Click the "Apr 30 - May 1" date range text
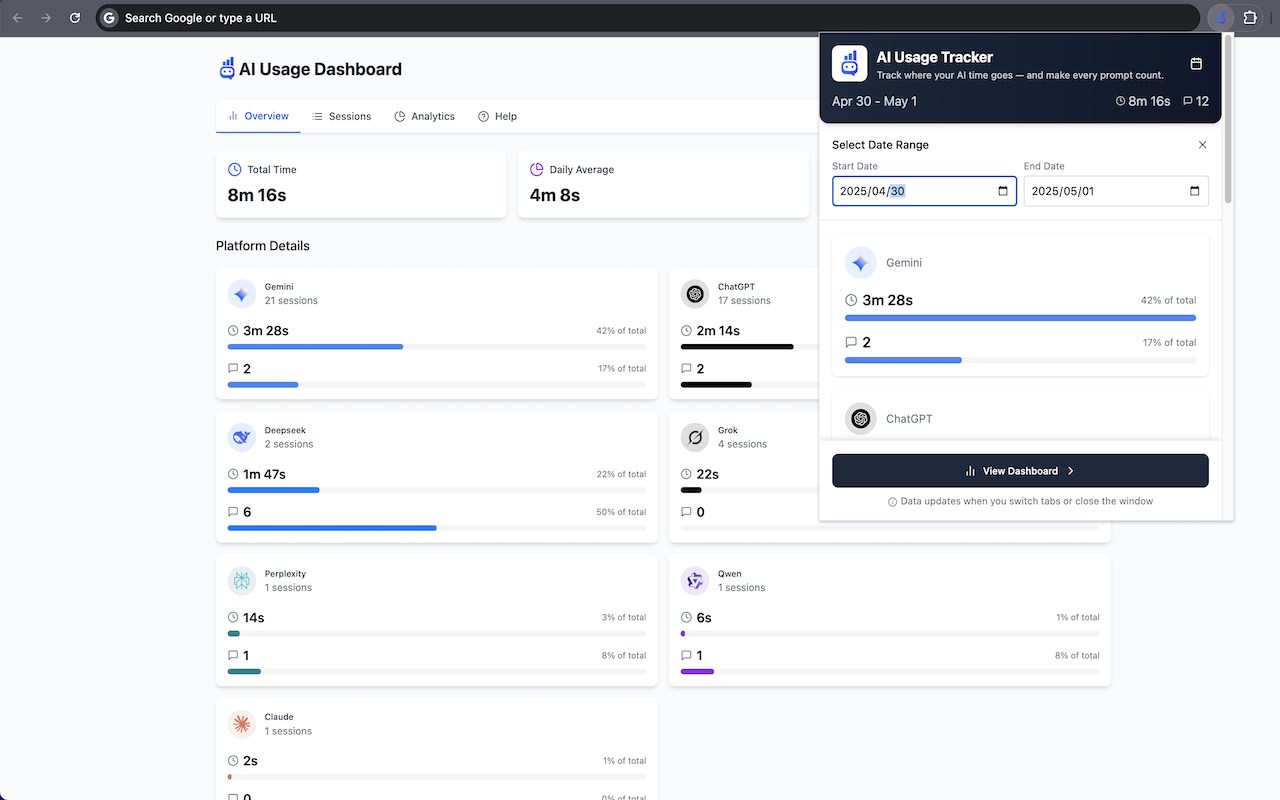1280x800 pixels. point(874,101)
